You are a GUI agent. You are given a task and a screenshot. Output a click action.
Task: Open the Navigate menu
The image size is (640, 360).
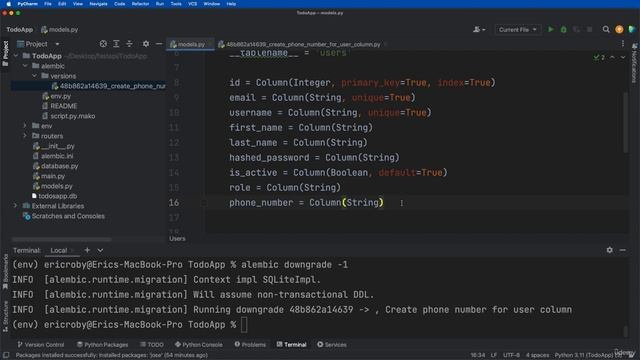98,4
